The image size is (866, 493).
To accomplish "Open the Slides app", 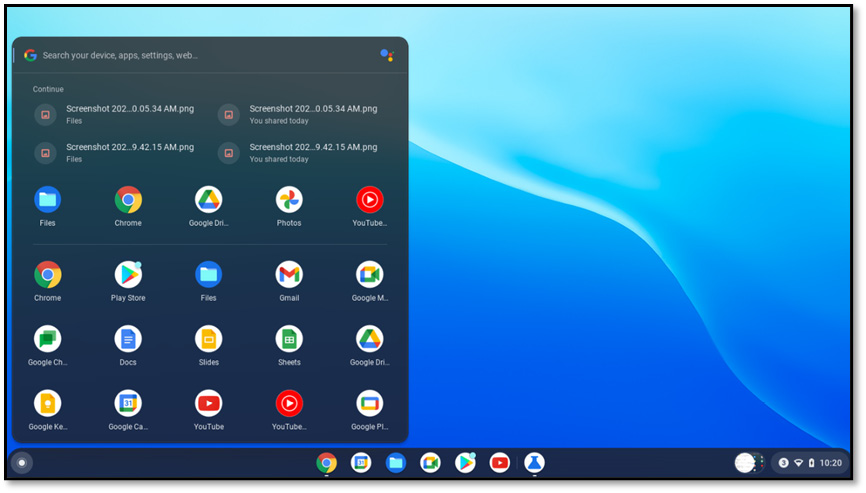I will [x=208, y=346].
